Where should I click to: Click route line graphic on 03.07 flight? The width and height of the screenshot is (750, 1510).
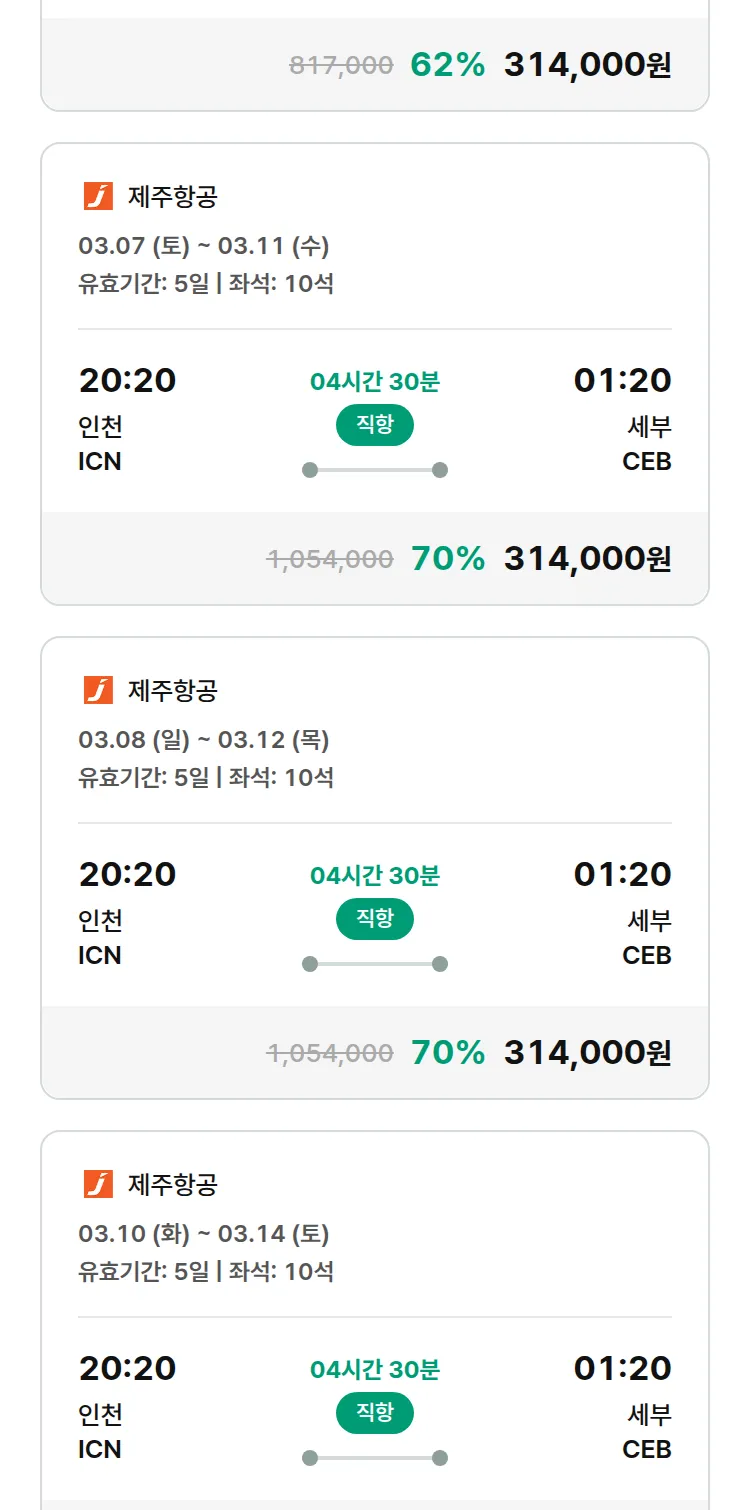(x=374, y=470)
